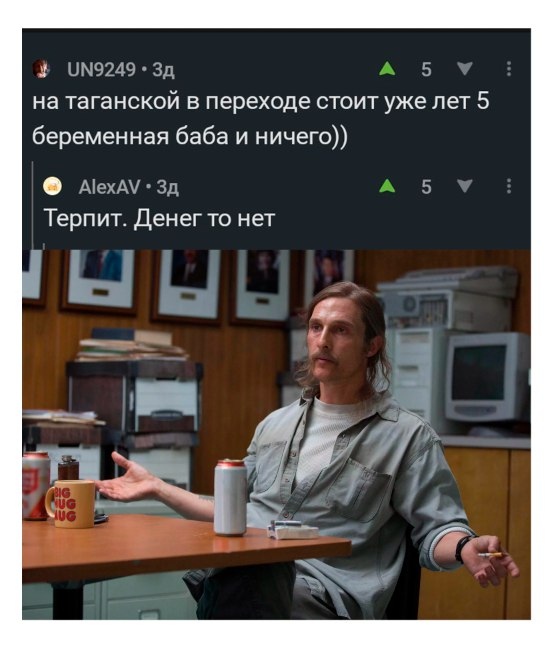
Task: Click UN9249's profile avatar
Action: pyautogui.click(x=41, y=69)
